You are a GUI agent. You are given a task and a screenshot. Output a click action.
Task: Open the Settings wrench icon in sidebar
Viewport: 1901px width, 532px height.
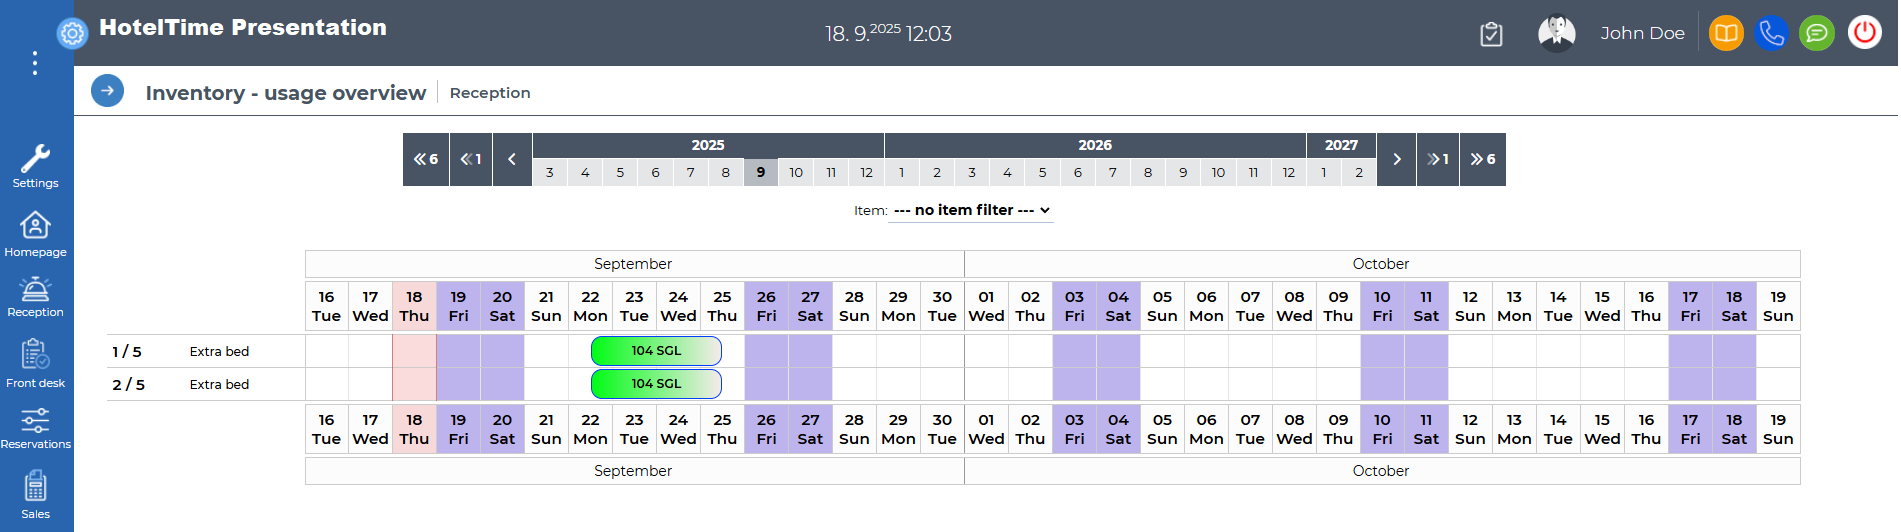point(35,166)
